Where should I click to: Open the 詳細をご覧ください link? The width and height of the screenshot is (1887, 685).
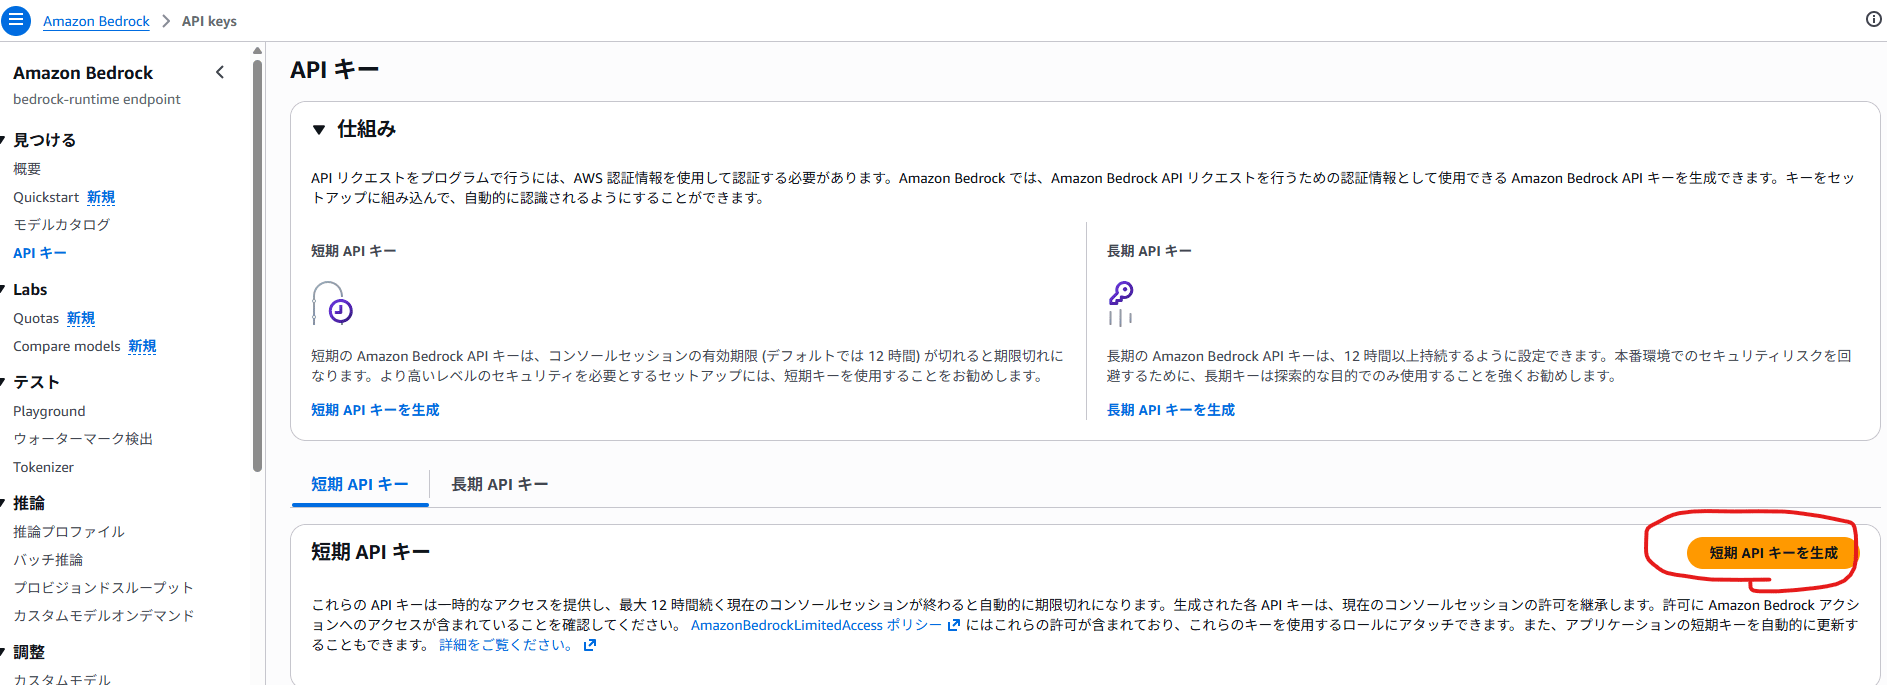click(507, 645)
